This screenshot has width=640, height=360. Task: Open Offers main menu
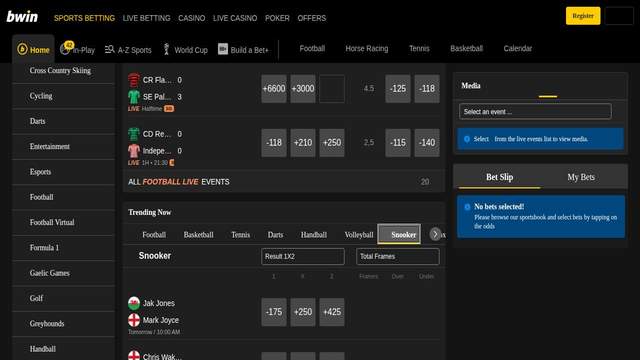(x=311, y=18)
